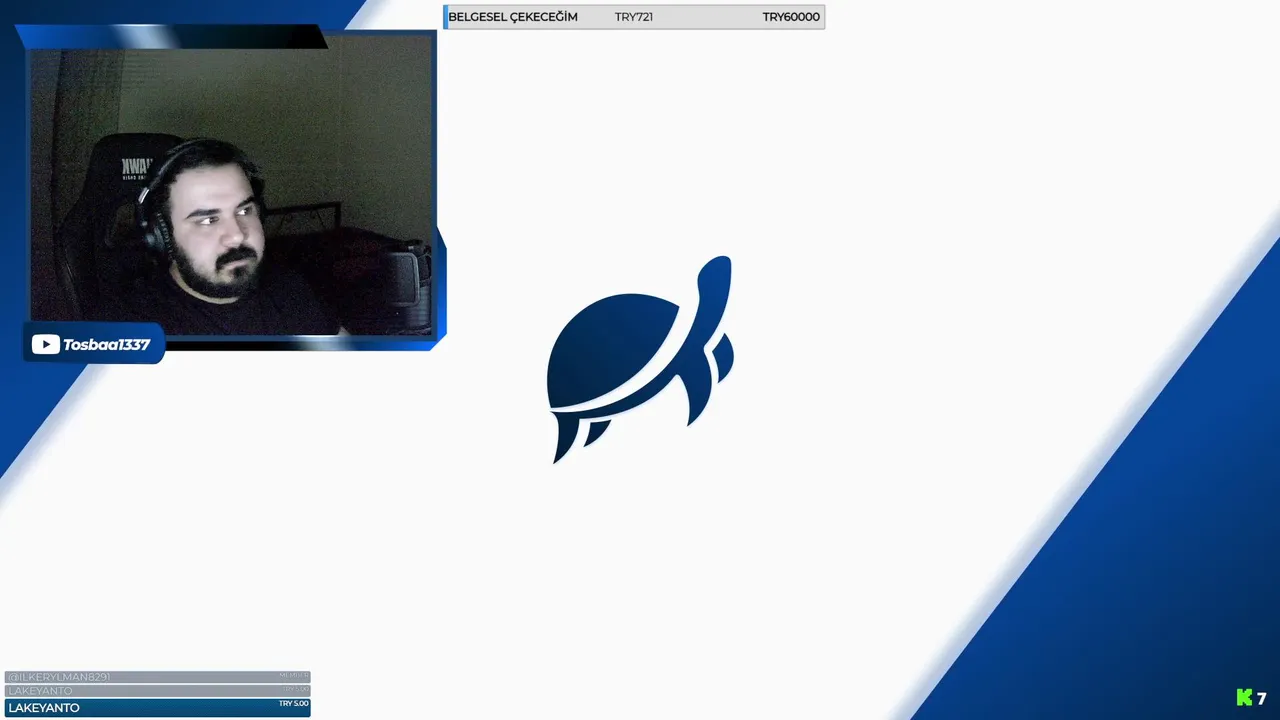Click the donation goal progress bar
This screenshot has width=1280, height=720.
pyautogui.click(x=634, y=17)
